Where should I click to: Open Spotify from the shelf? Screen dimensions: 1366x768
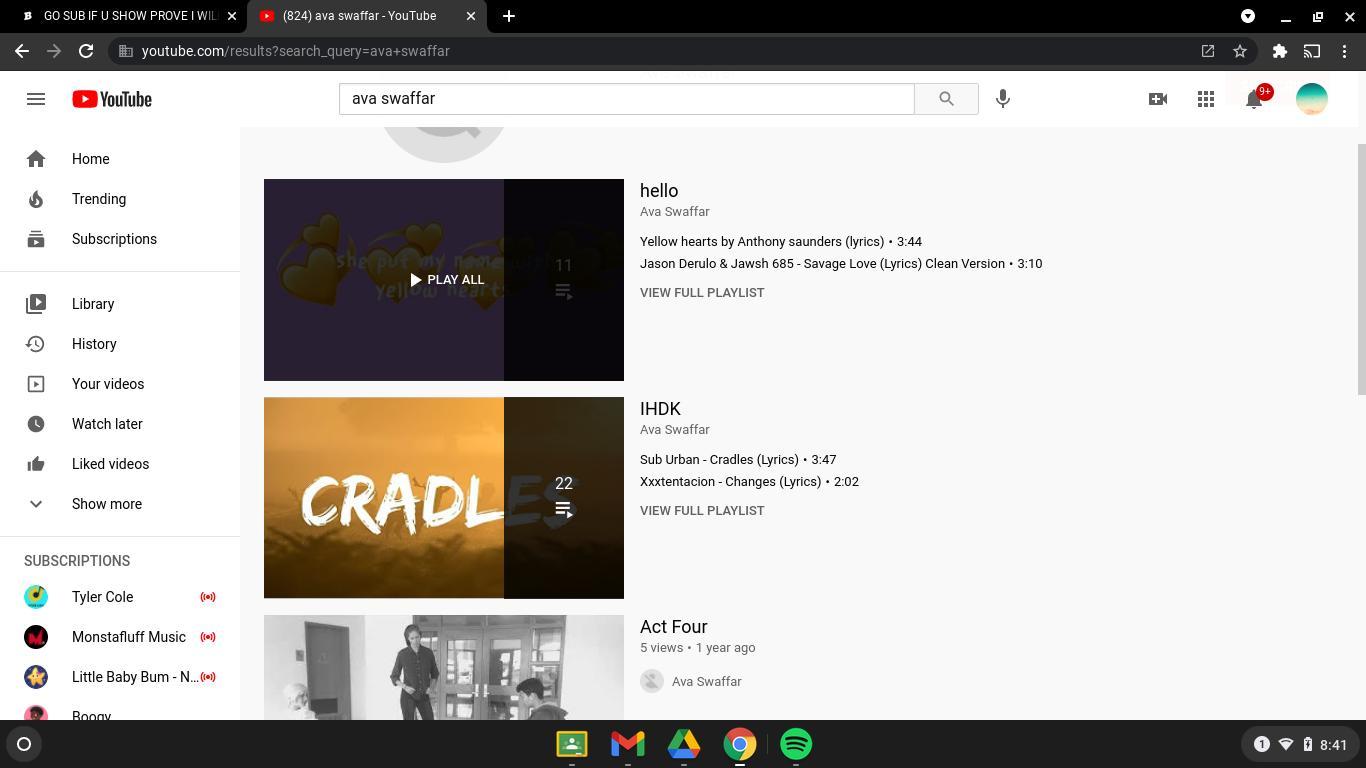click(796, 744)
